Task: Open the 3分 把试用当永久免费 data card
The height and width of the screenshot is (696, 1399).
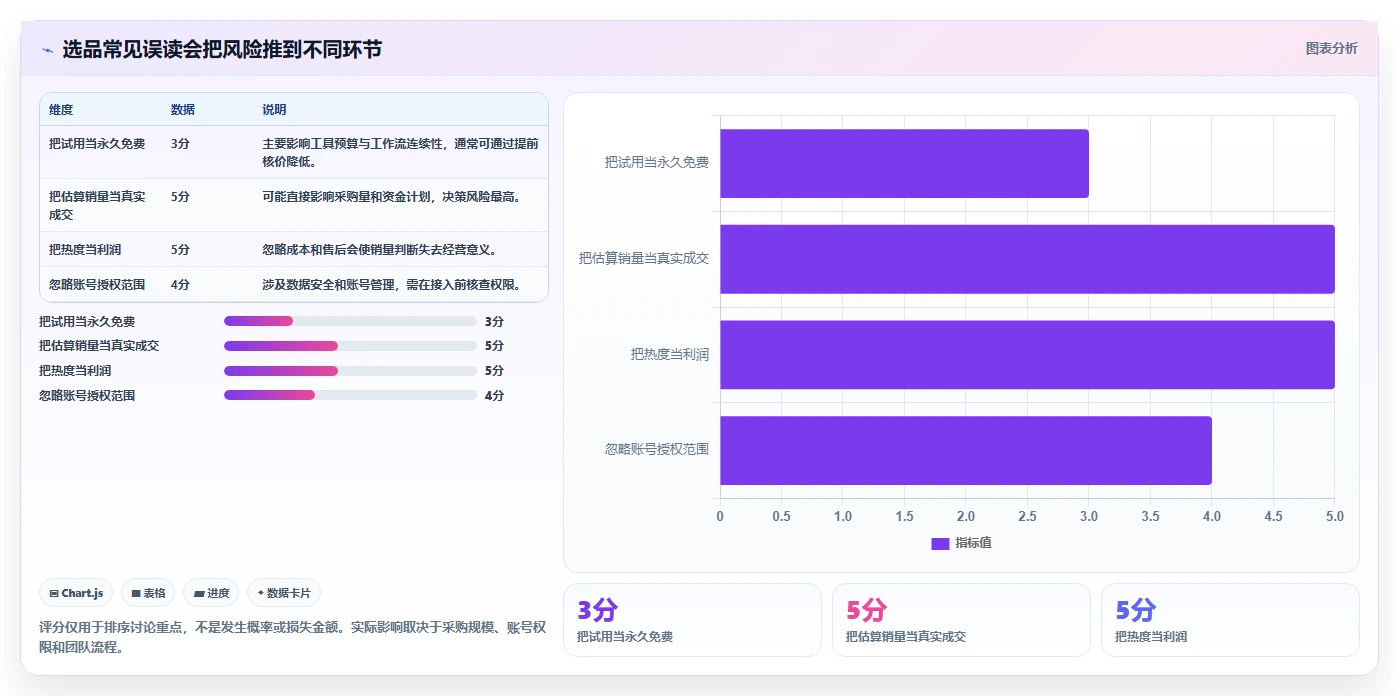Action: 692,620
